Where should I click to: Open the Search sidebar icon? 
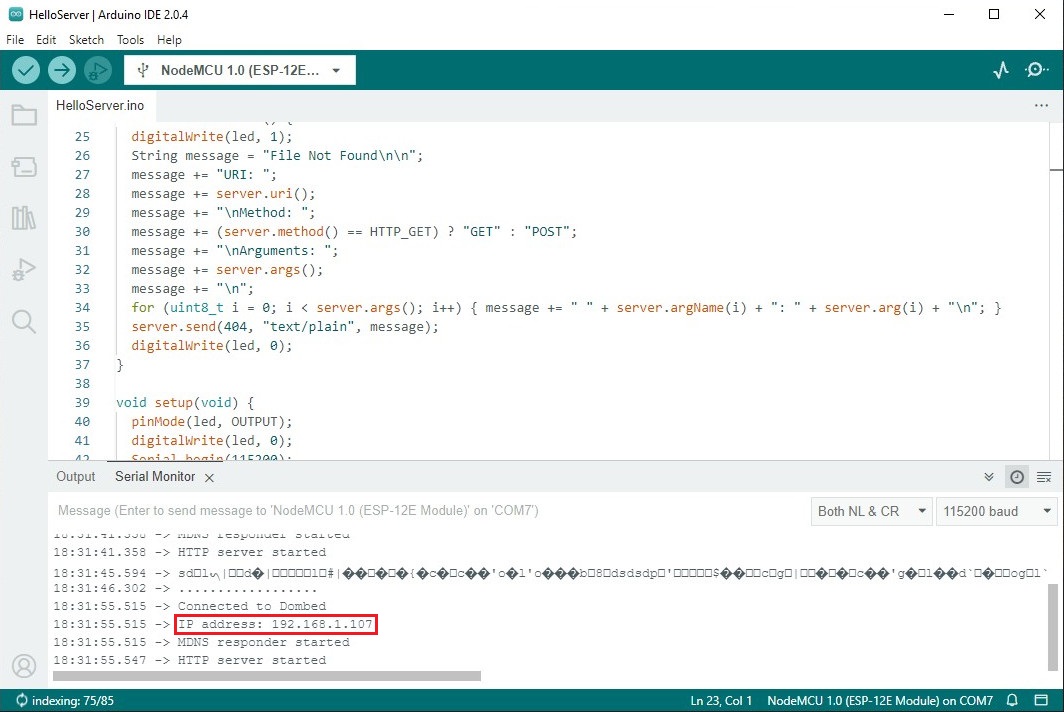[24, 321]
